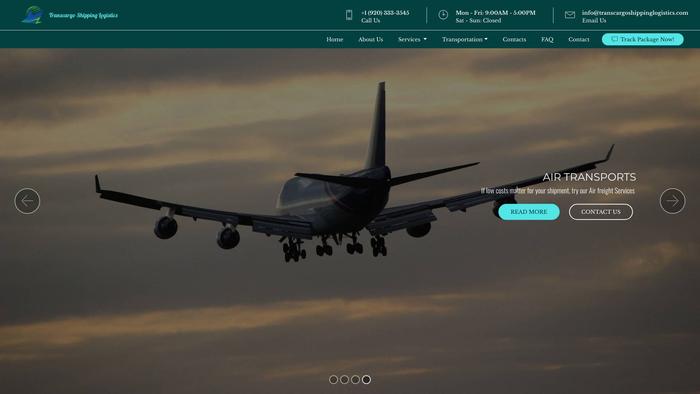Click the clock icon next to business hours
This screenshot has height=394, width=700.
pyautogui.click(x=443, y=15)
